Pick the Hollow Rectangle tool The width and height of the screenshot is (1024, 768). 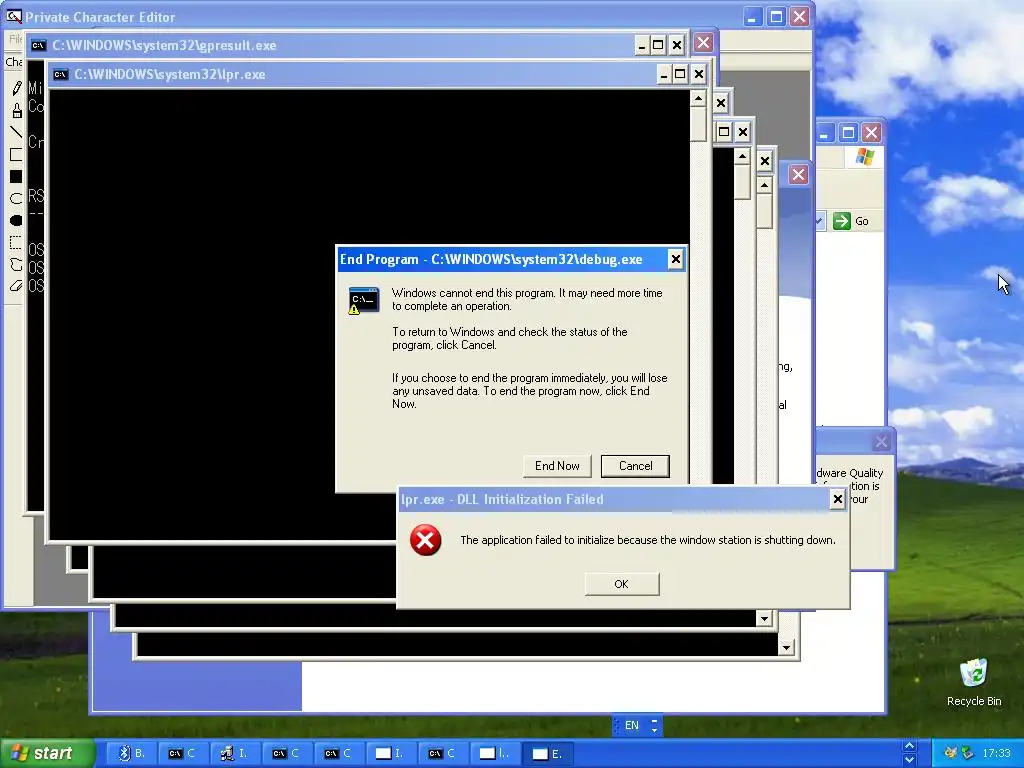tap(16, 155)
